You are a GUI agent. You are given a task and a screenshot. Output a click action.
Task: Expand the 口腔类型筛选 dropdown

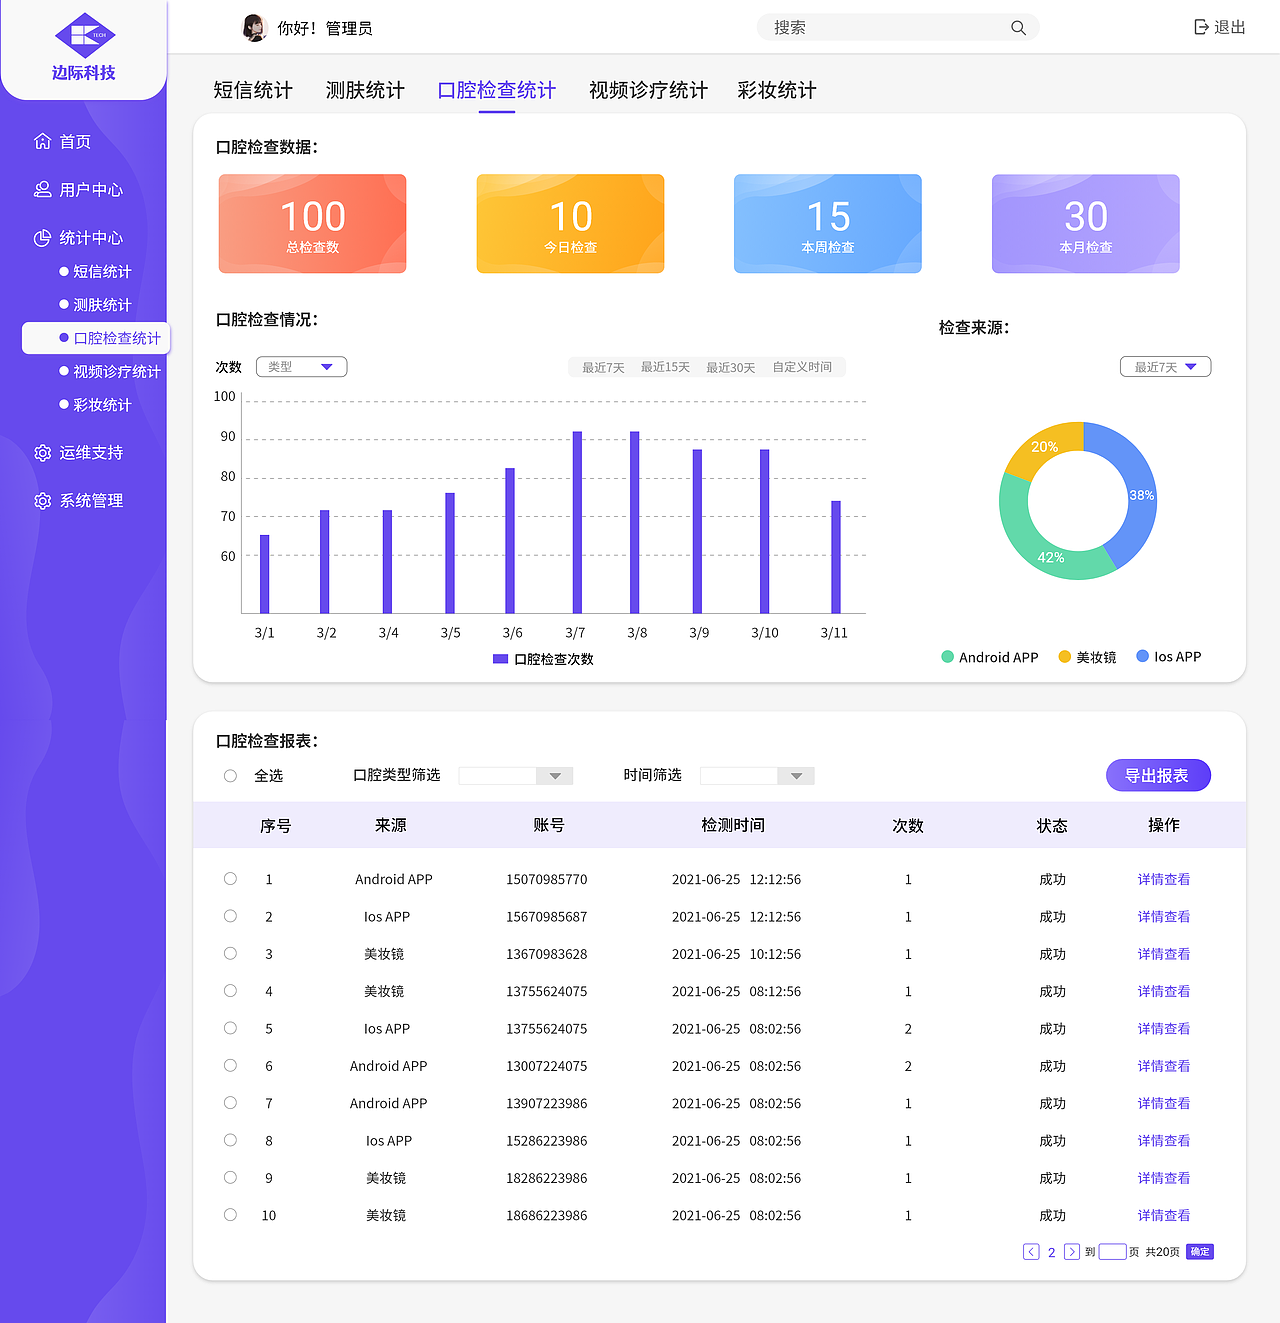(x=554, y=775)
